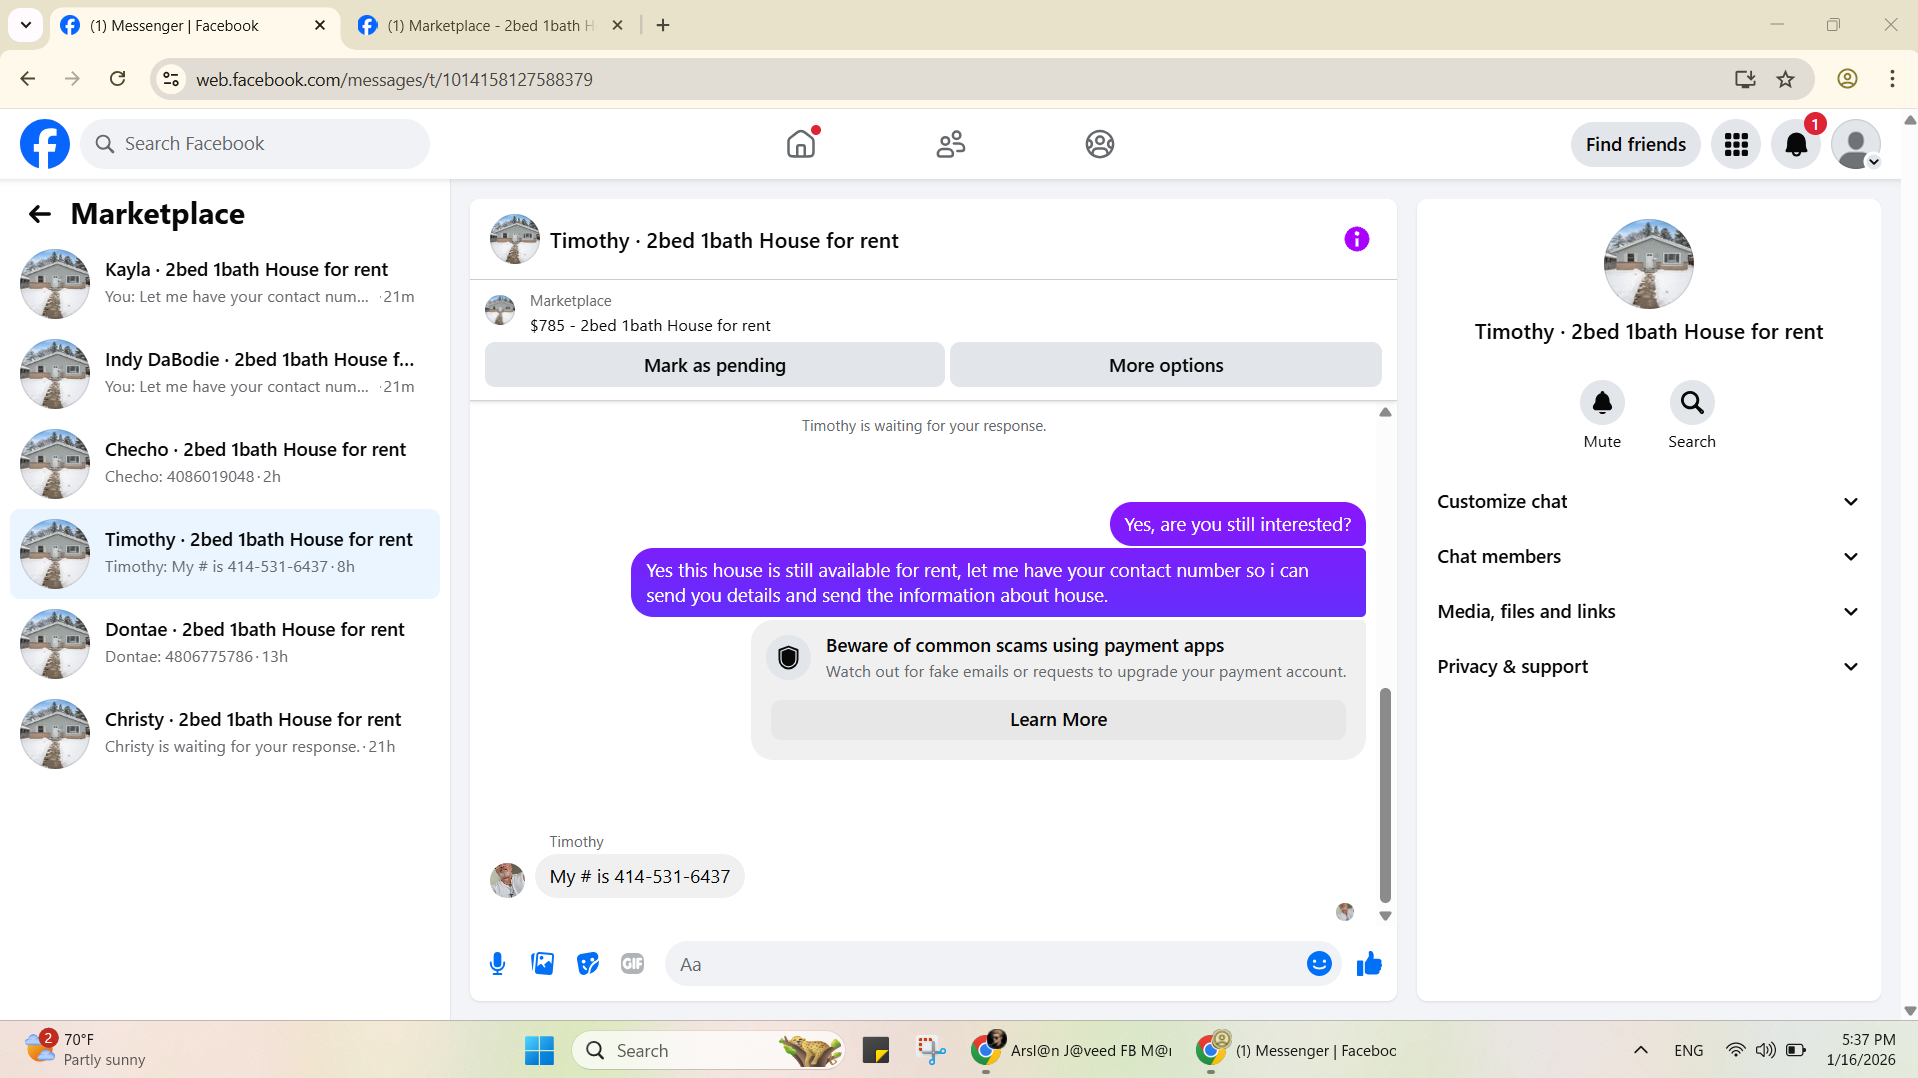The image size is (1918, 1078).
Task: Open conversation information purple icon
Action: [1356, 239]
